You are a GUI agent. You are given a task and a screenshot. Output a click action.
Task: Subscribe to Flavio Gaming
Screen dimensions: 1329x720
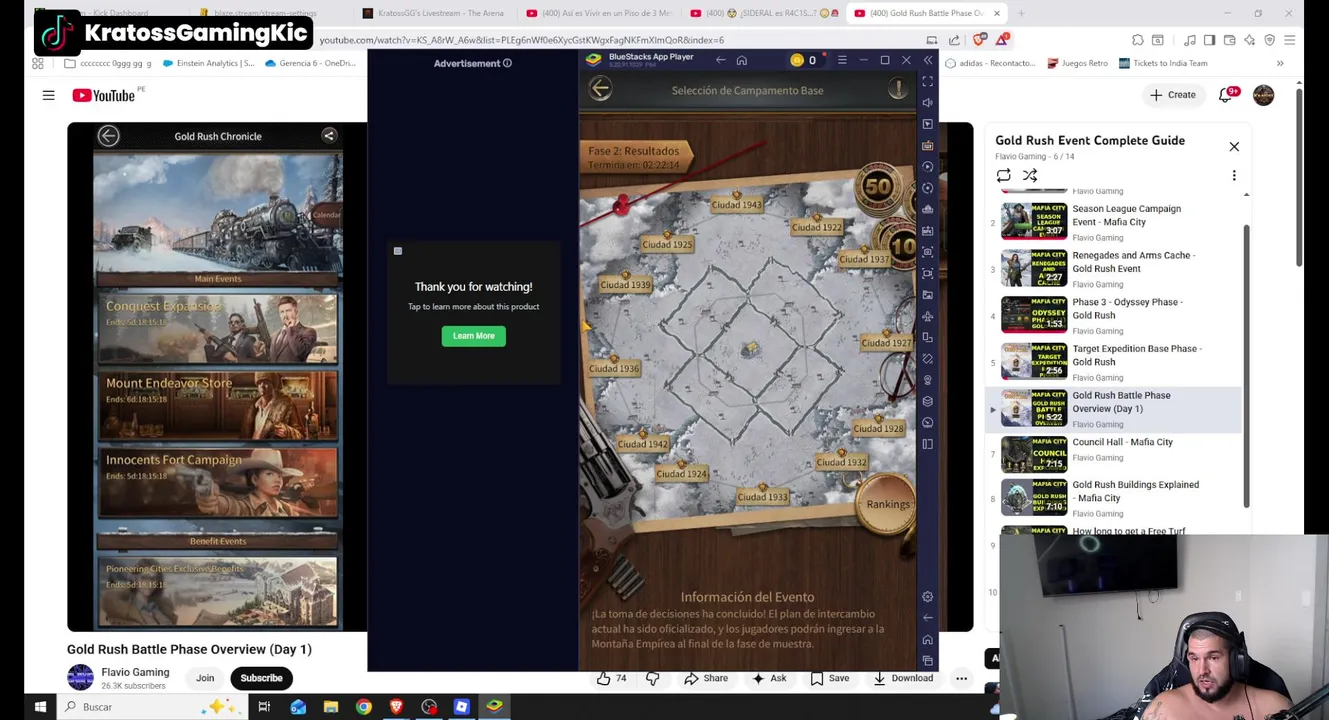[261, 678]
